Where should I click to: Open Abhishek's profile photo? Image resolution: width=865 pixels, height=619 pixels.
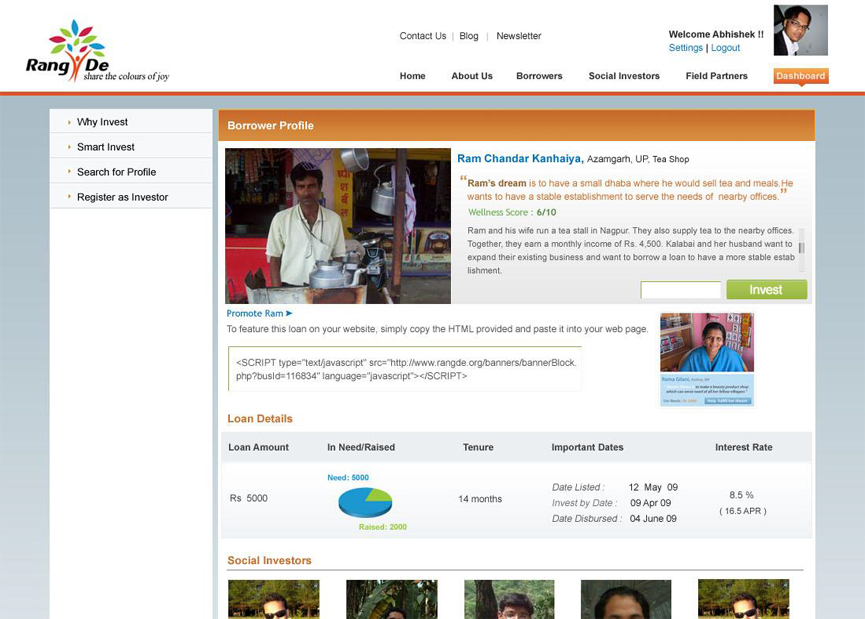(x=800, y=30)
